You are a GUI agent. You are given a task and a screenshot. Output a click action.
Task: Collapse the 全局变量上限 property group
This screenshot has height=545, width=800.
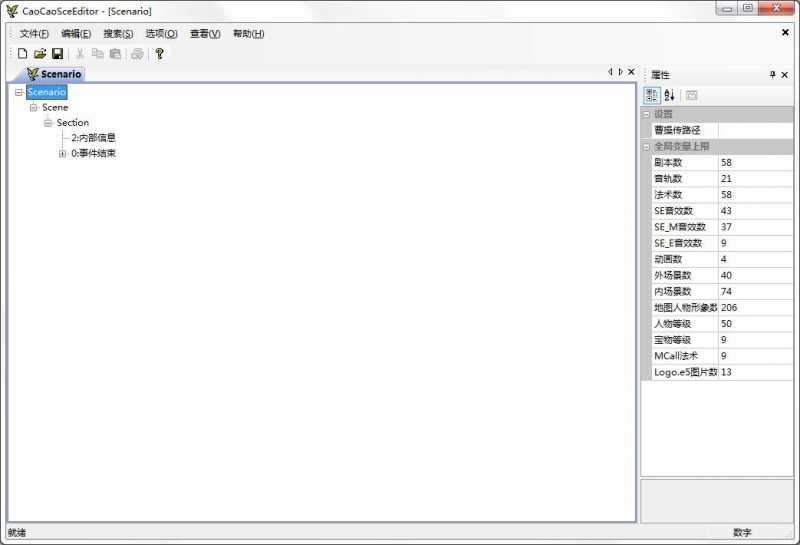click(x=646, y=146)
